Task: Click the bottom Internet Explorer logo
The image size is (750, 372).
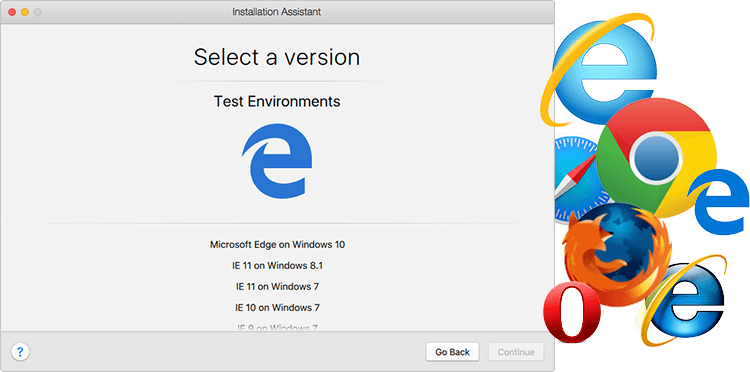Action: click(x=683, y=300)
